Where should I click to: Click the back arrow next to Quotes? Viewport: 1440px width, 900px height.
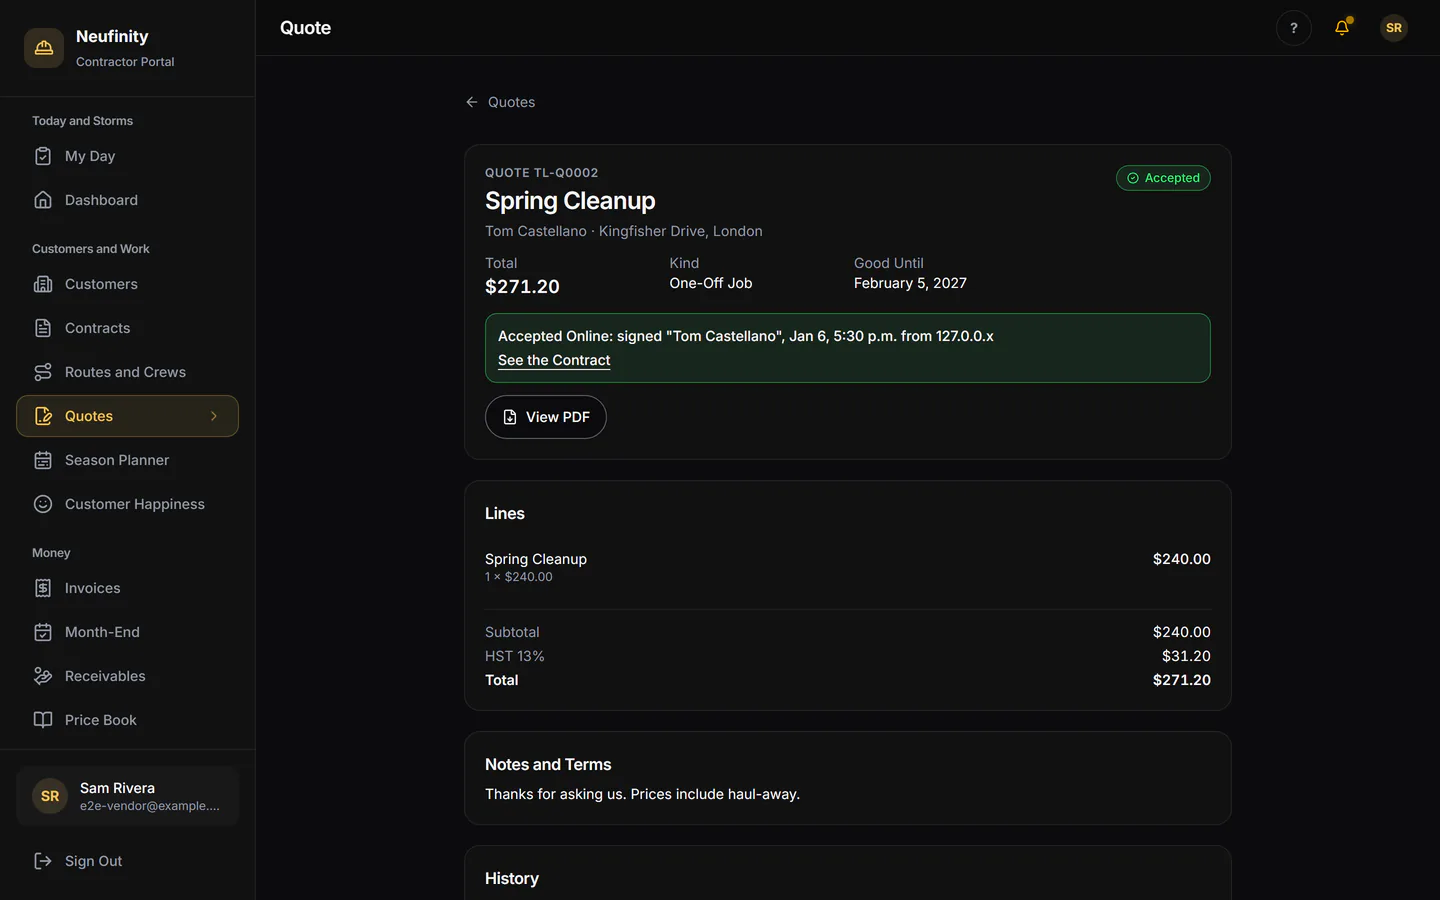coord(472,102)
